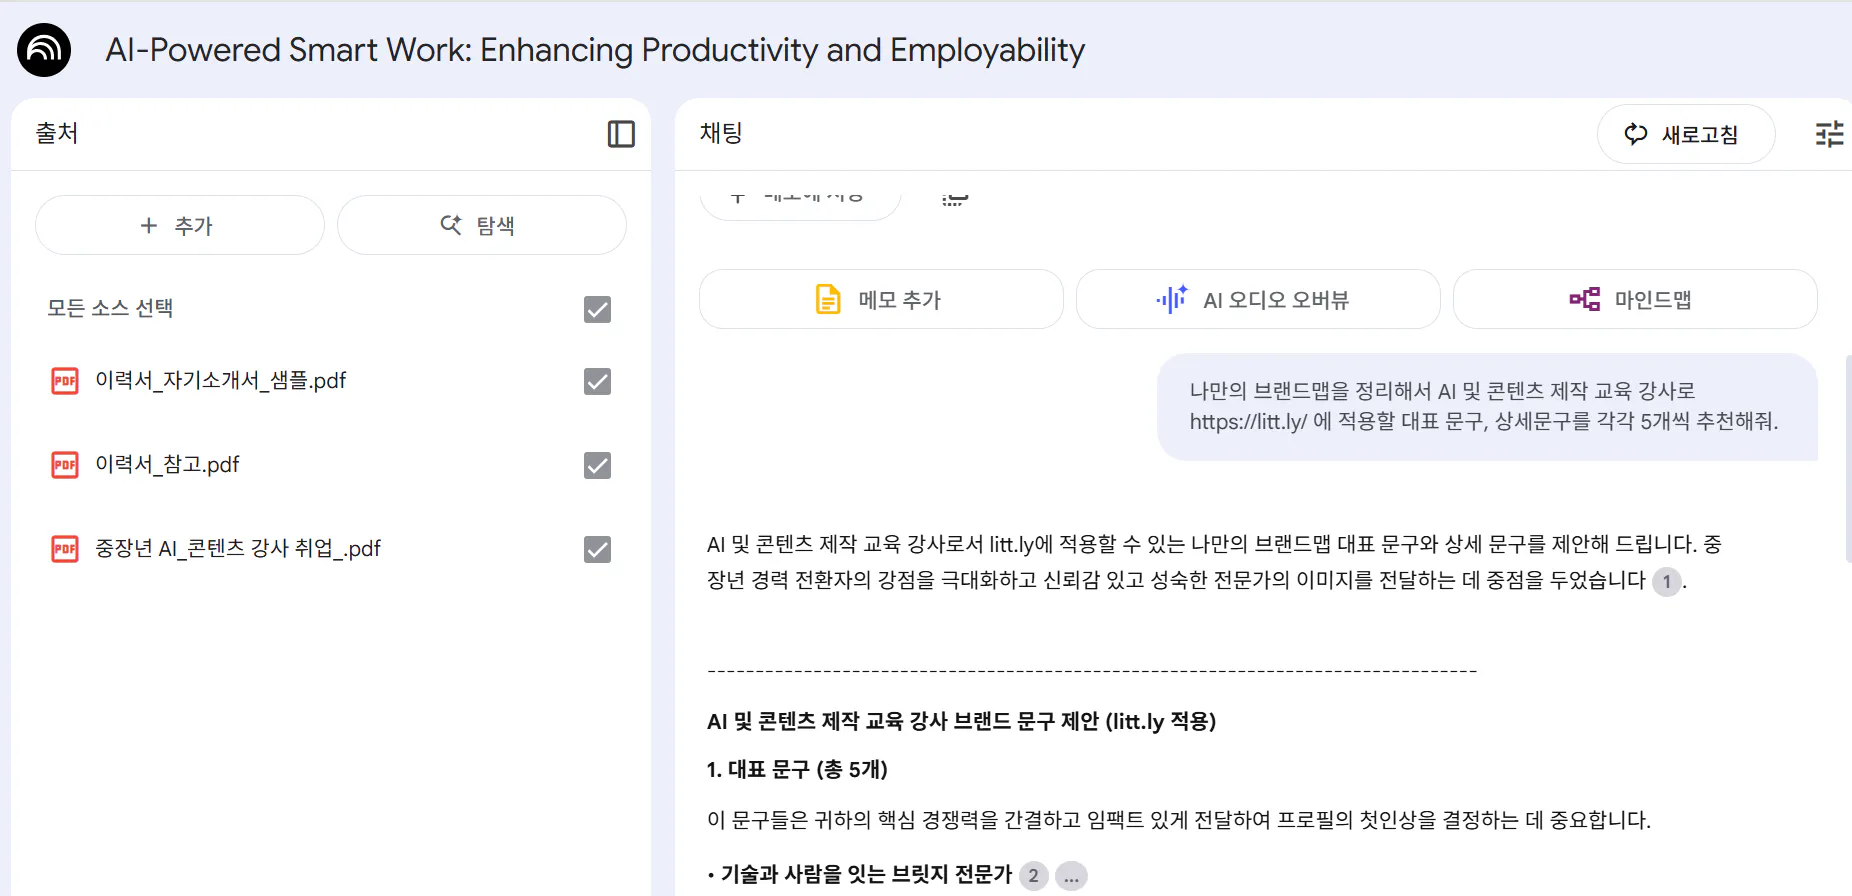Open source 이력서_자기소개서_샘플.pdf
The width and height of the screenshot is (1852, 896).
click(221, 381)
